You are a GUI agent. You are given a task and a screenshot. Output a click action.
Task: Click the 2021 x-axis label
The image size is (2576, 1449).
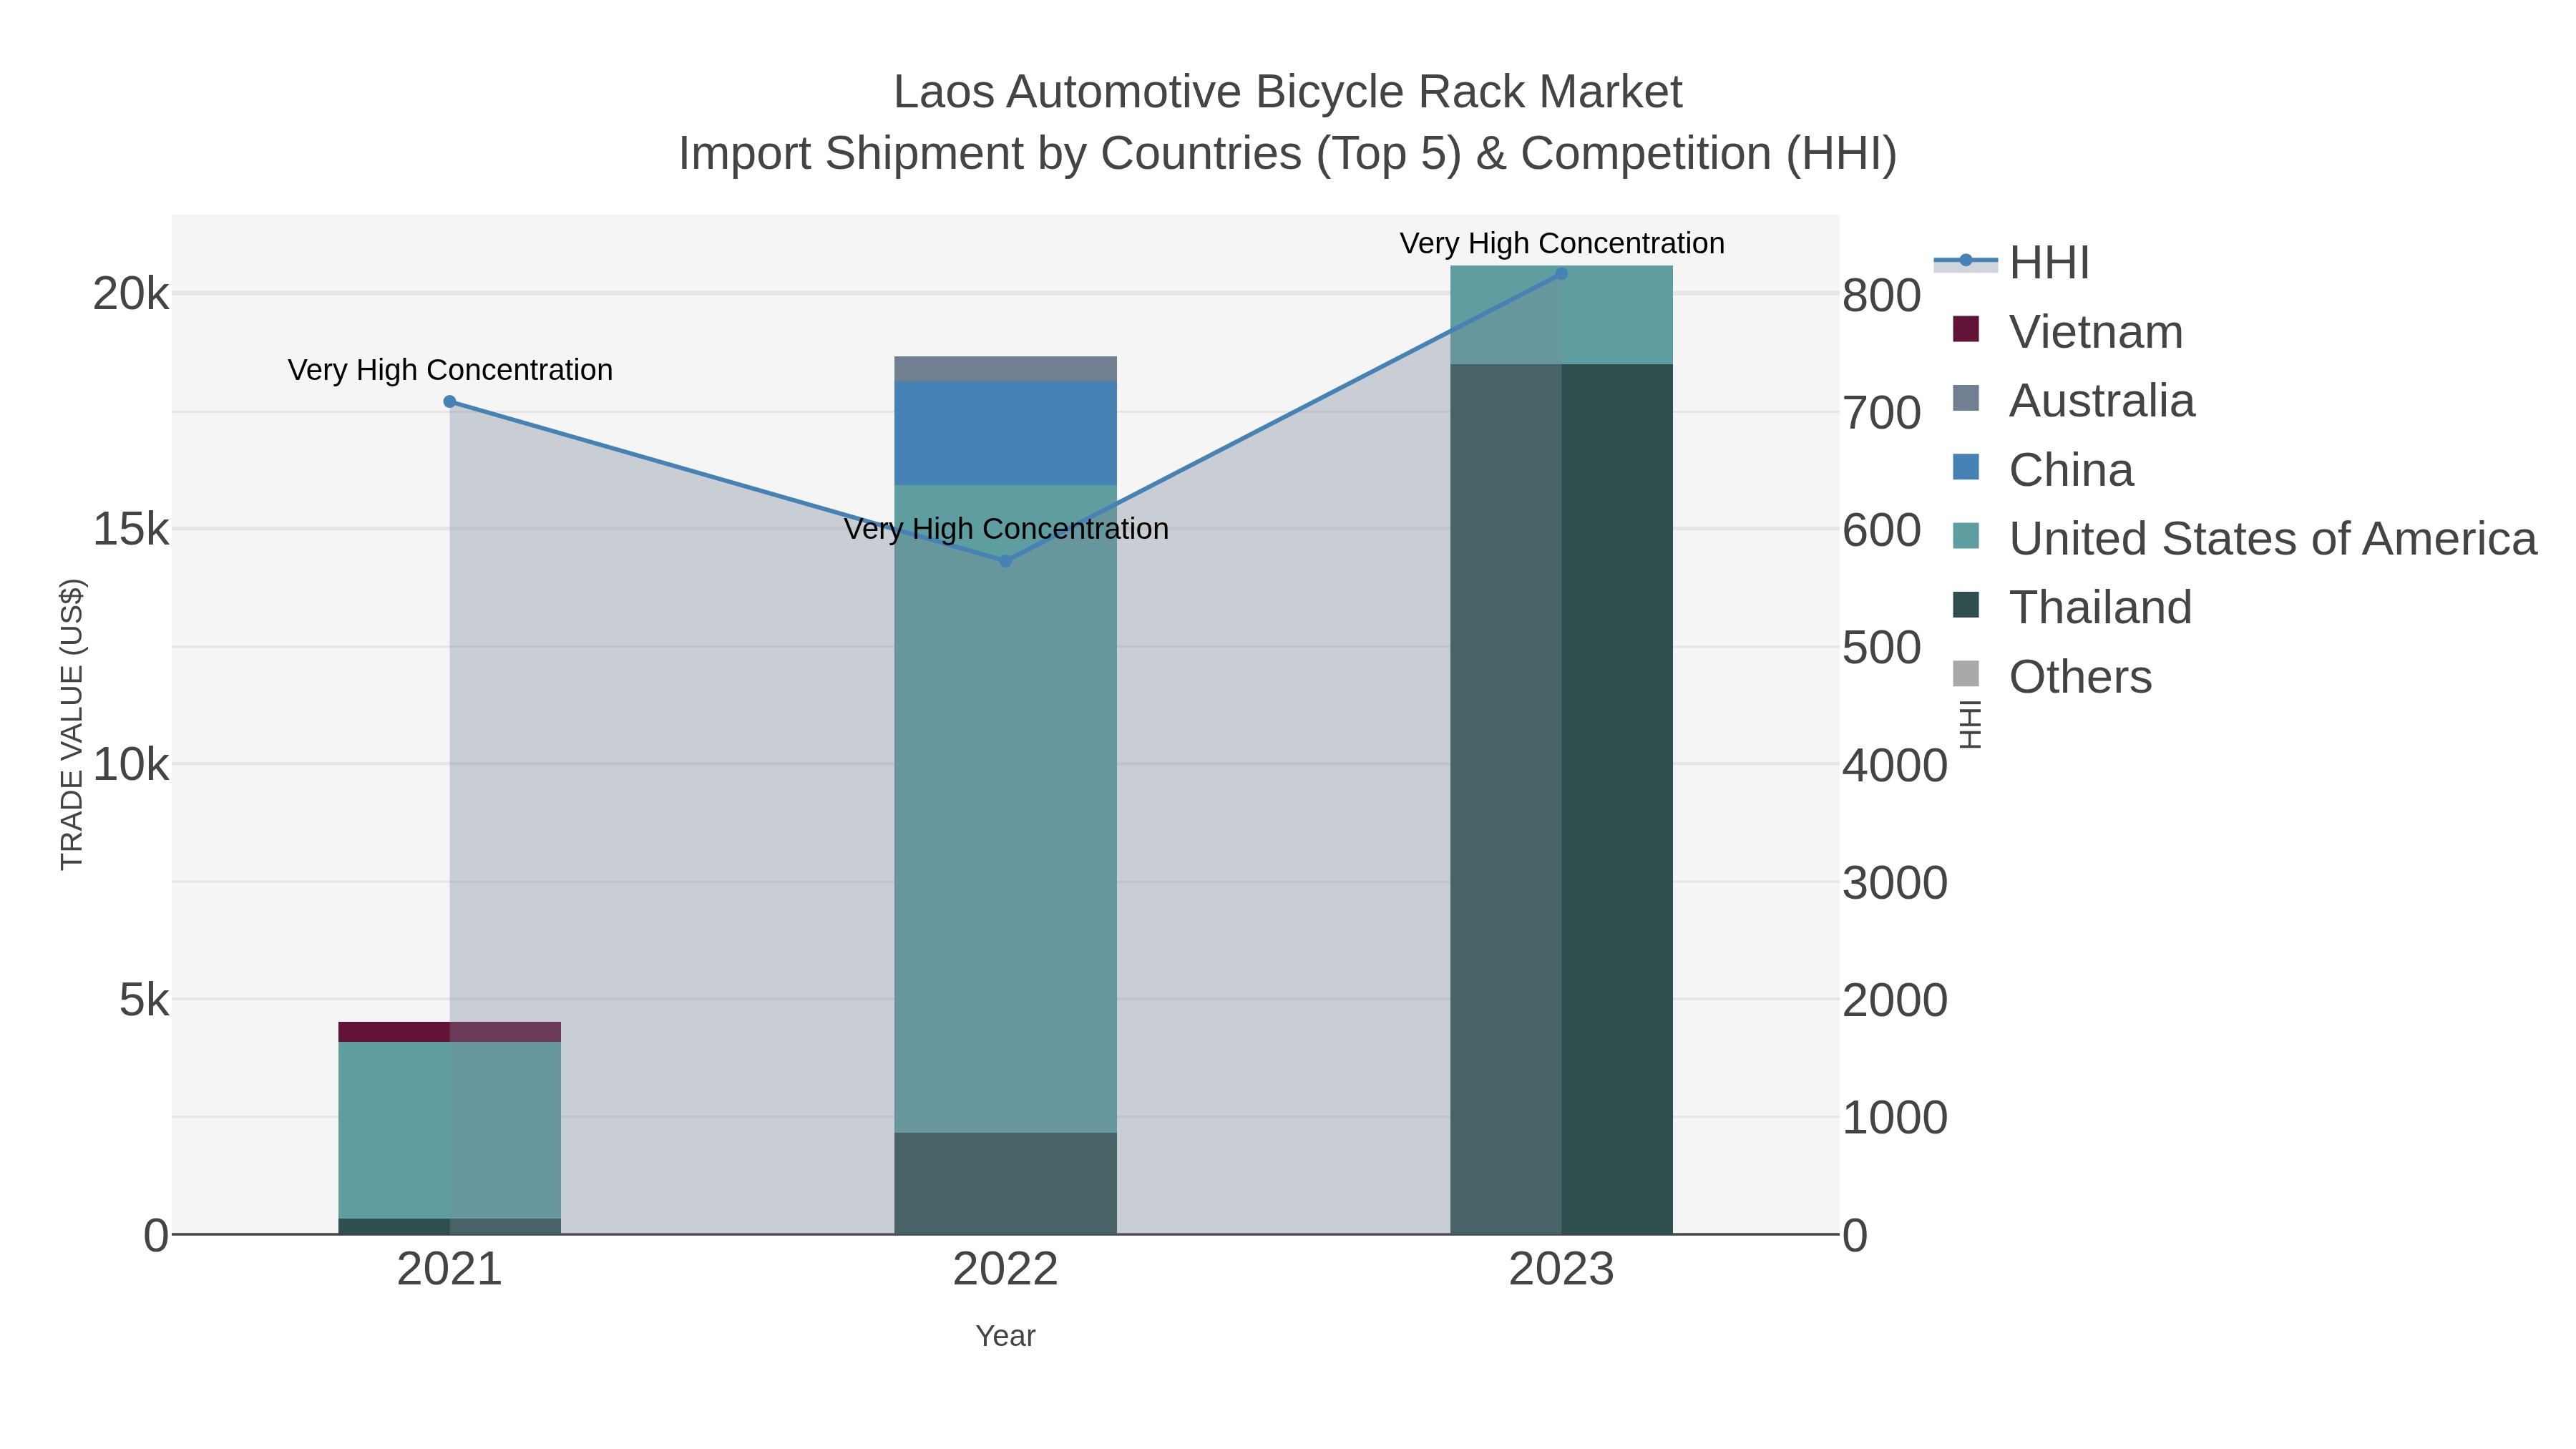pyautogui.click(x=450, y=1270)
